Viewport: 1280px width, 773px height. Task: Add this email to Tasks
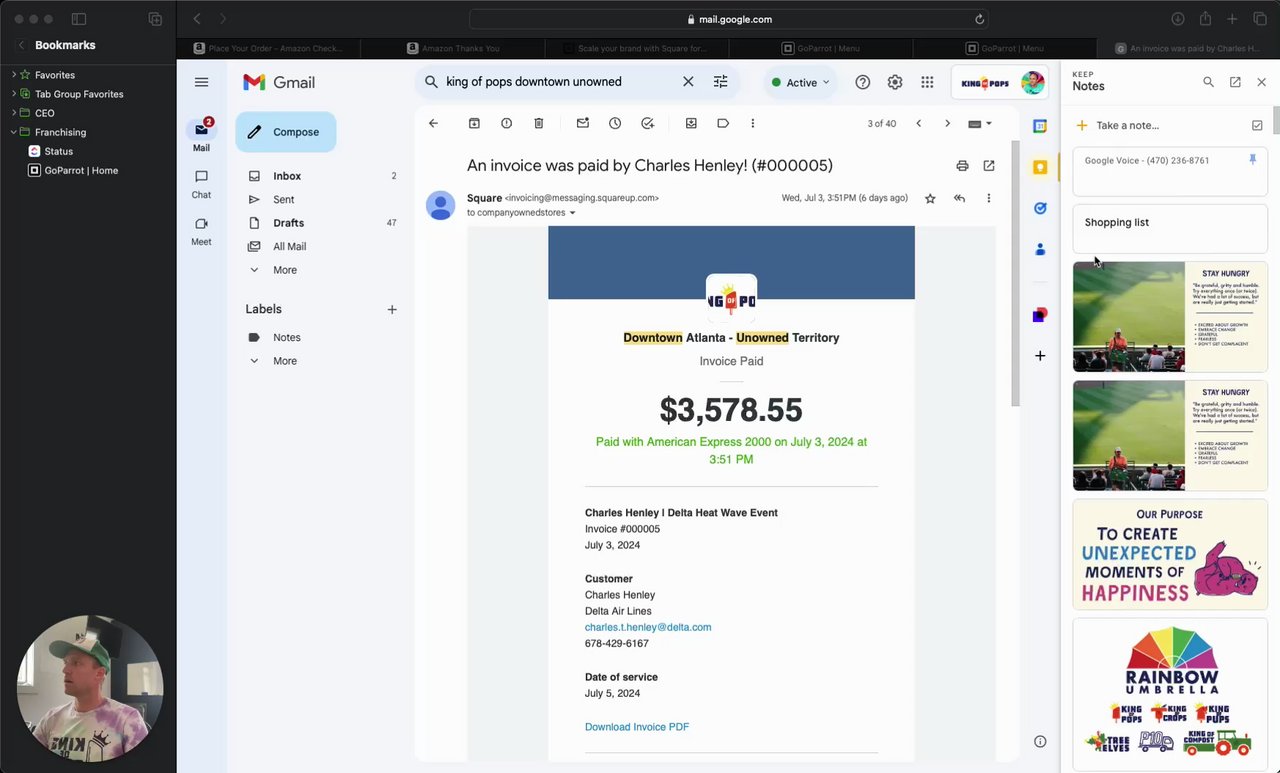pyautogui.click(x=648, y=123)
